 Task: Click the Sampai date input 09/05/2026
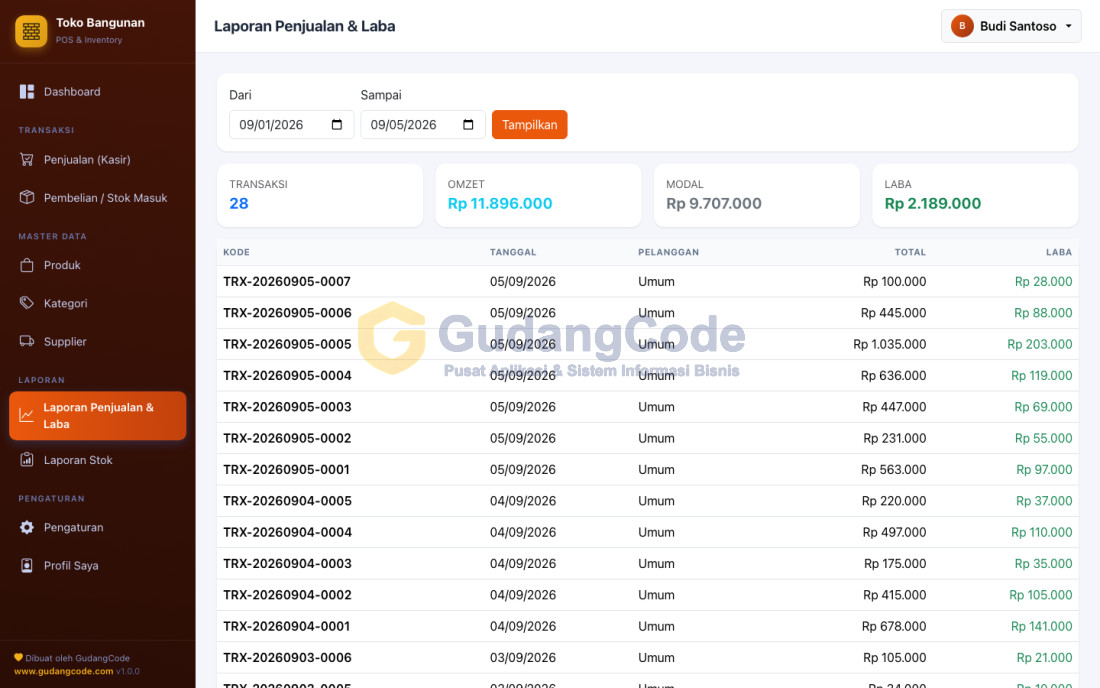point(422,125)
